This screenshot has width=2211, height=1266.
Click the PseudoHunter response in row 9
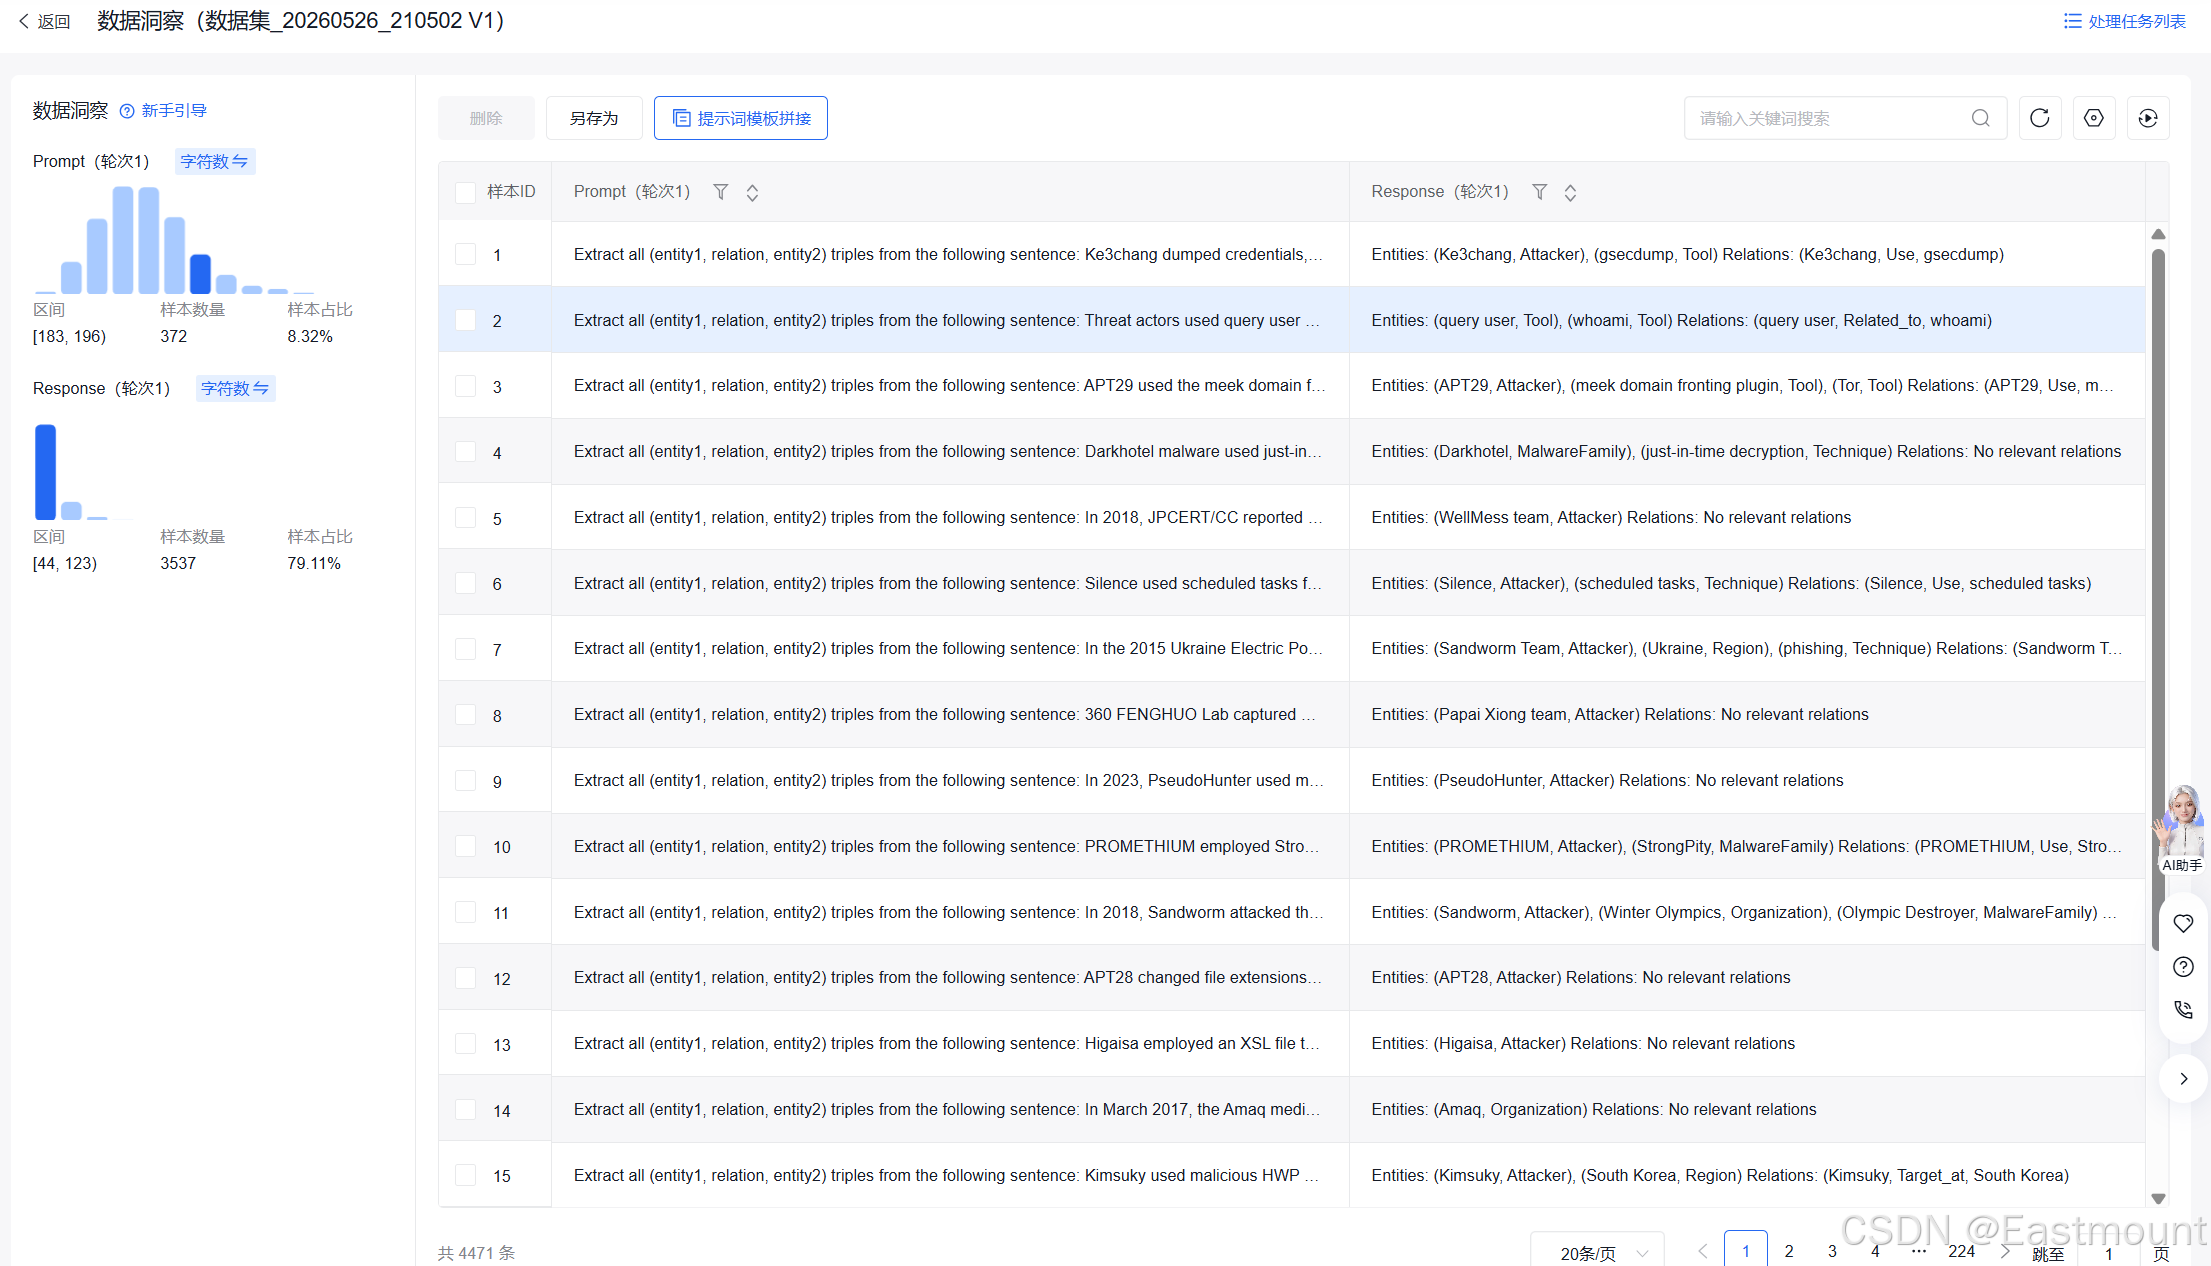pos(1746,780)
